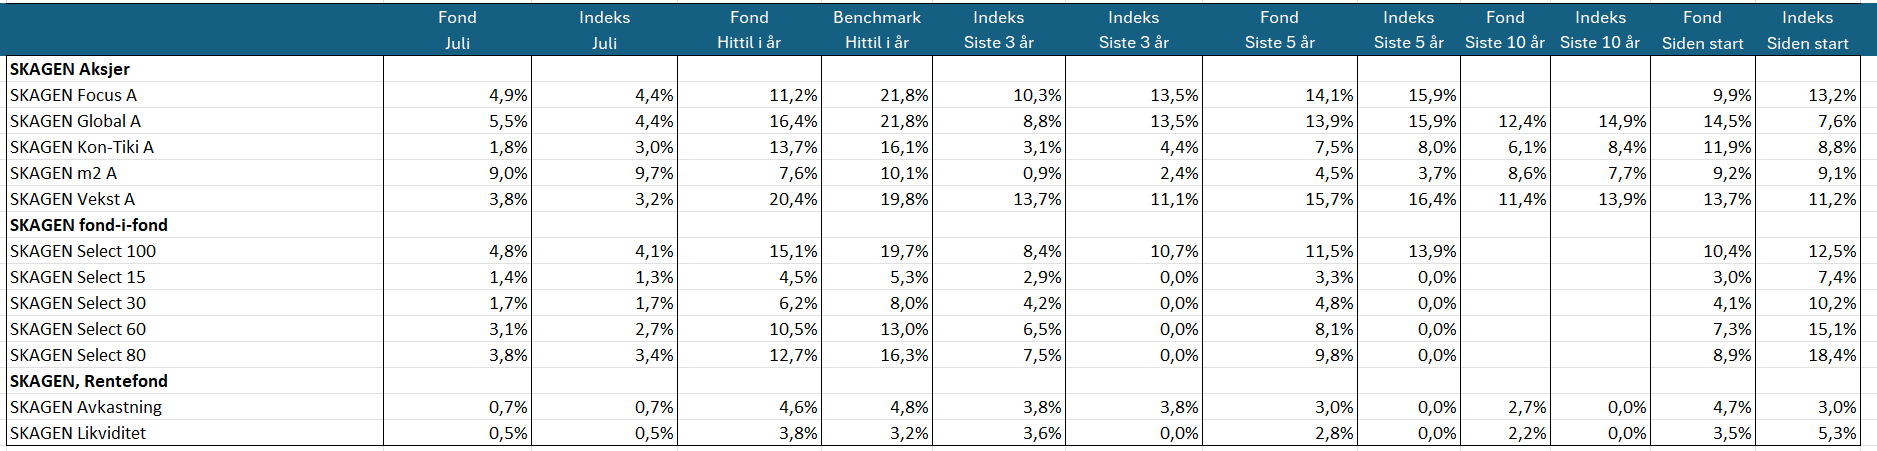The width and height of the screenshot is (1877, 451).
Task: Select the Fond Siste 10 år header
Action: pyautogui.click(x=1504, y=30)
